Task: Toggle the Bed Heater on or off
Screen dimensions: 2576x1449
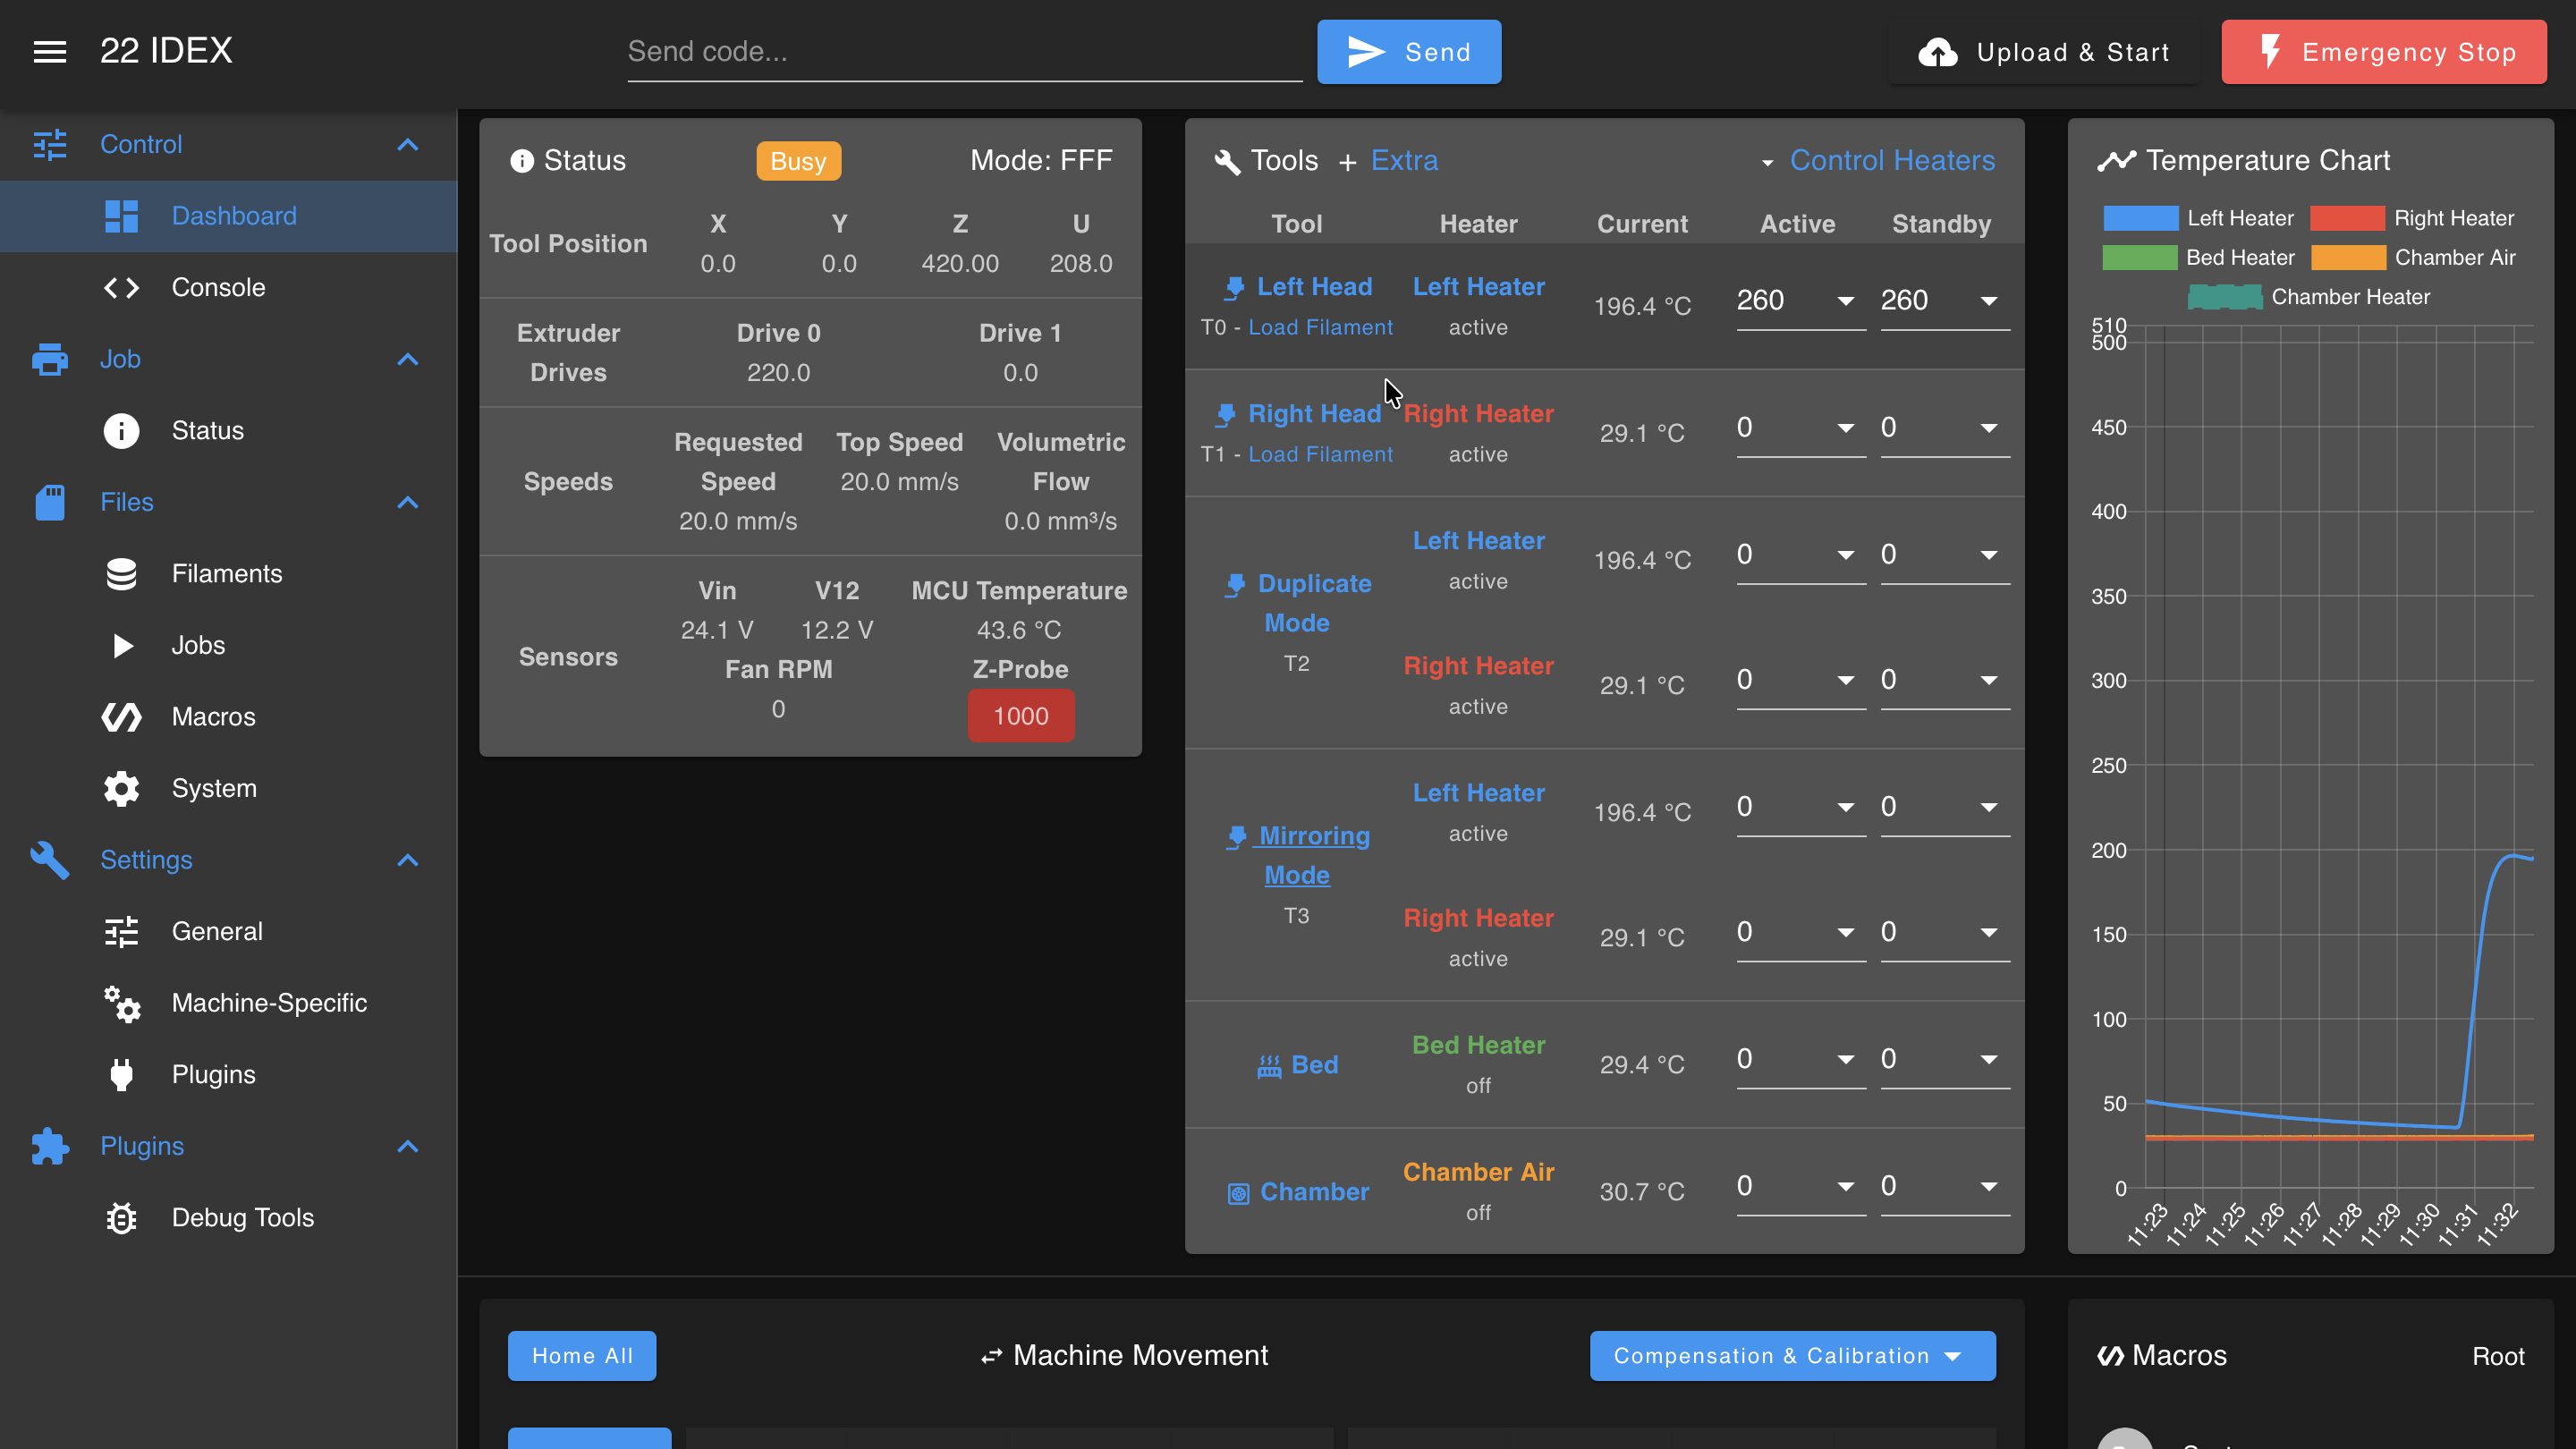Action: click(1478, 1045)
